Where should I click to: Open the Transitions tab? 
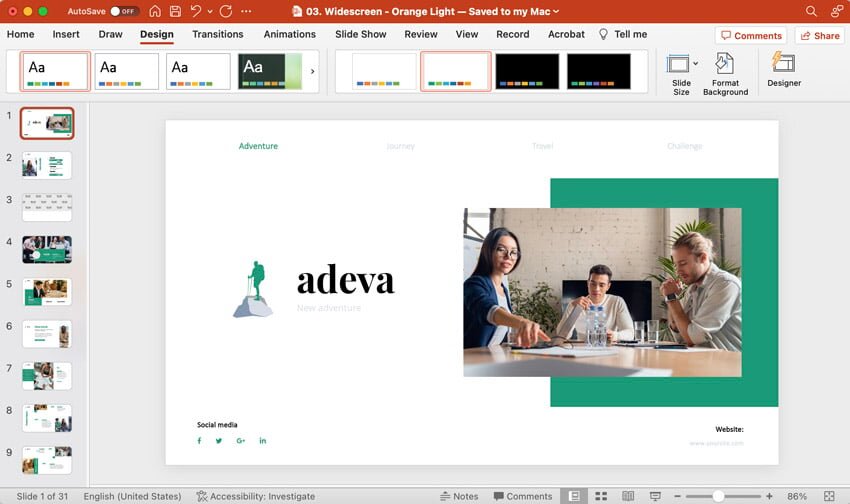[x=217, y=34]
